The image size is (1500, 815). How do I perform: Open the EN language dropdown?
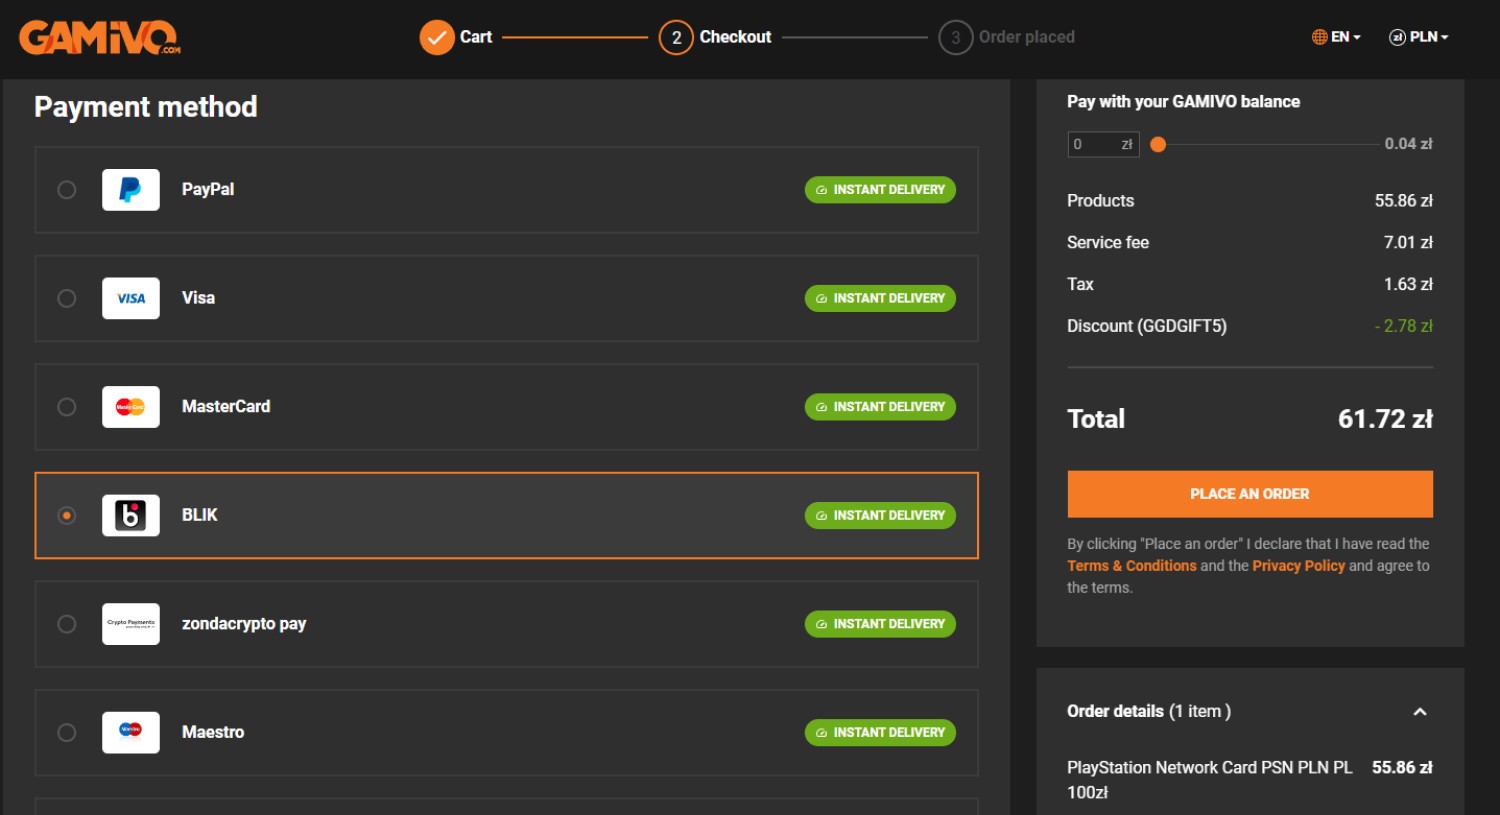[1336, 37]
